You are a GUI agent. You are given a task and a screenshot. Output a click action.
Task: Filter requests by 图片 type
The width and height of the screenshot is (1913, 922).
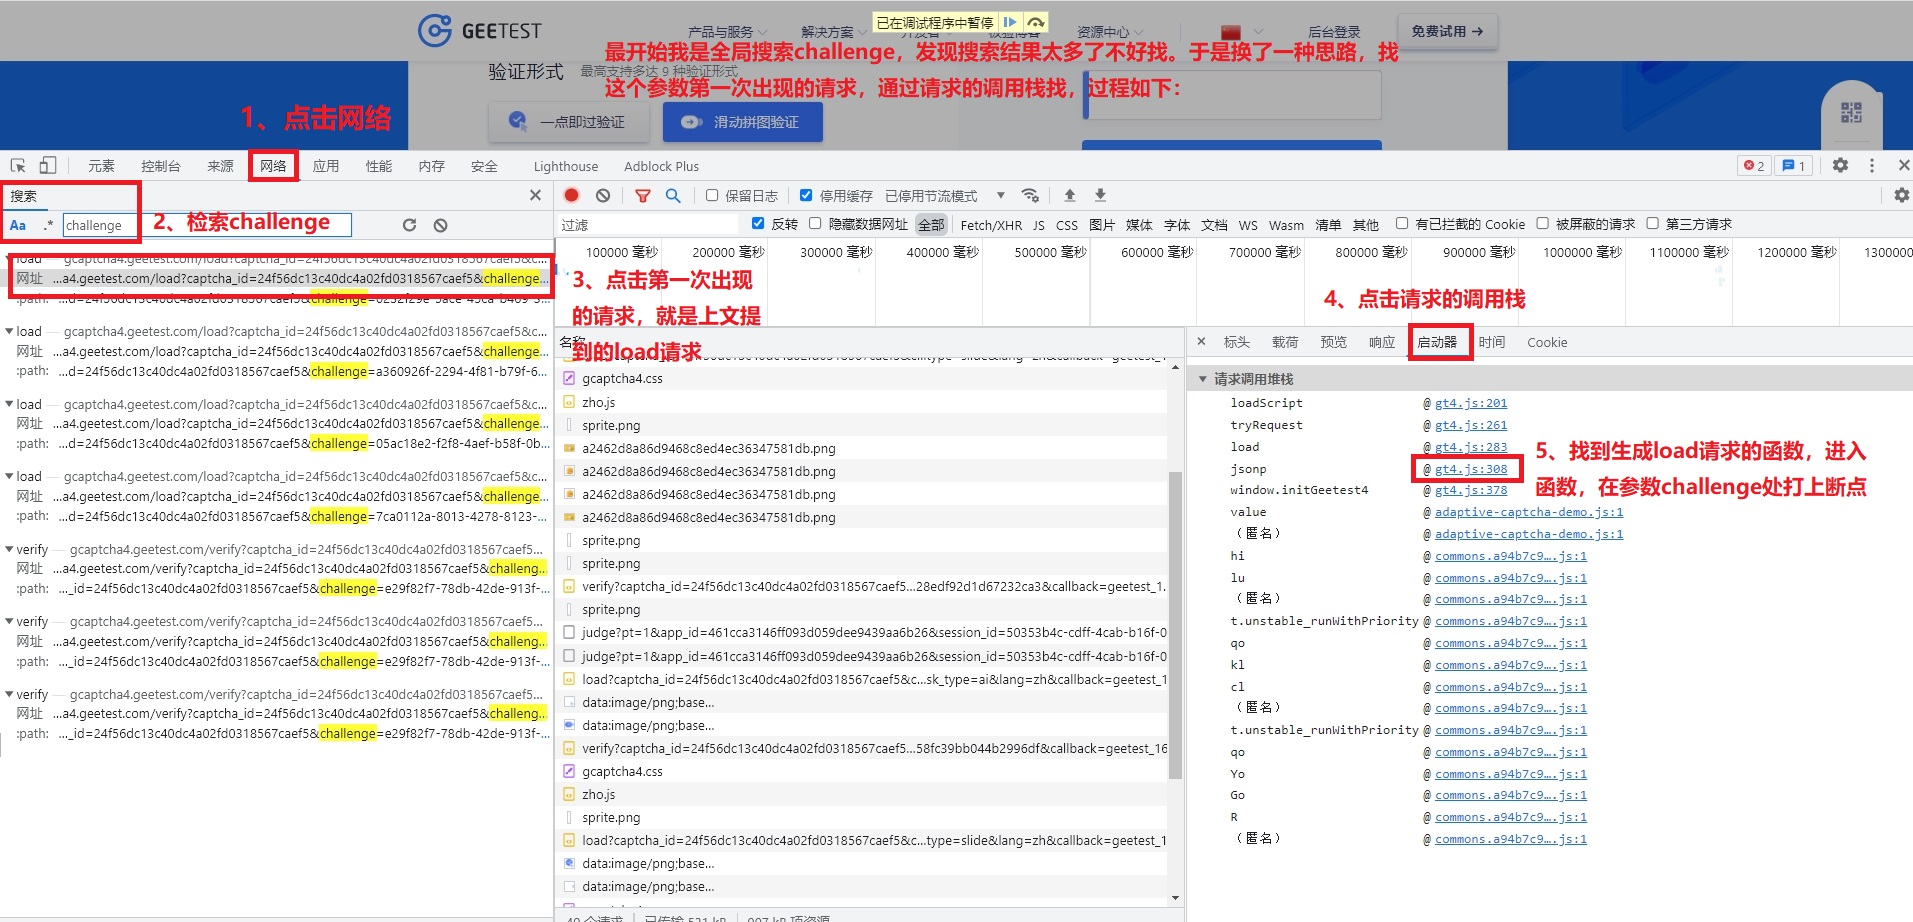click(1102, 225)
